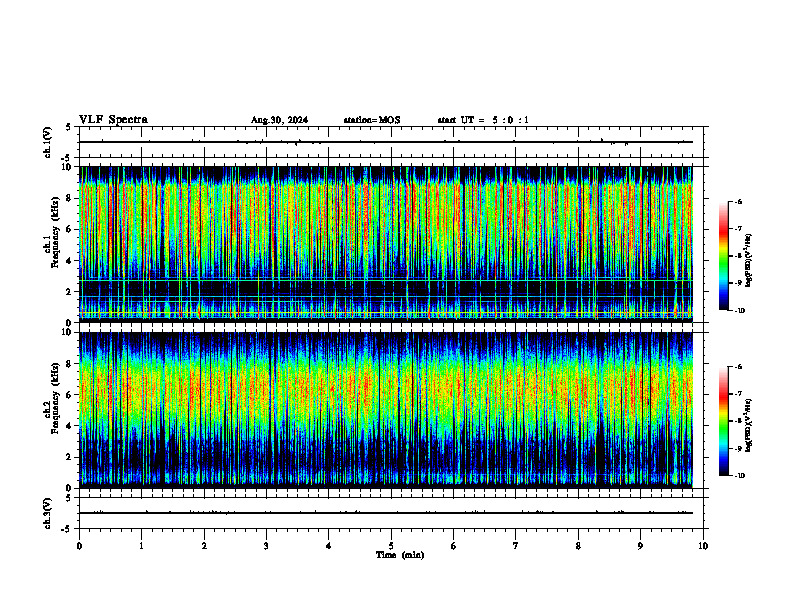Click the ch.1 spectrogram color bar
The width and height of the screenshot is (792, 612).
click(x=724, y=256)
